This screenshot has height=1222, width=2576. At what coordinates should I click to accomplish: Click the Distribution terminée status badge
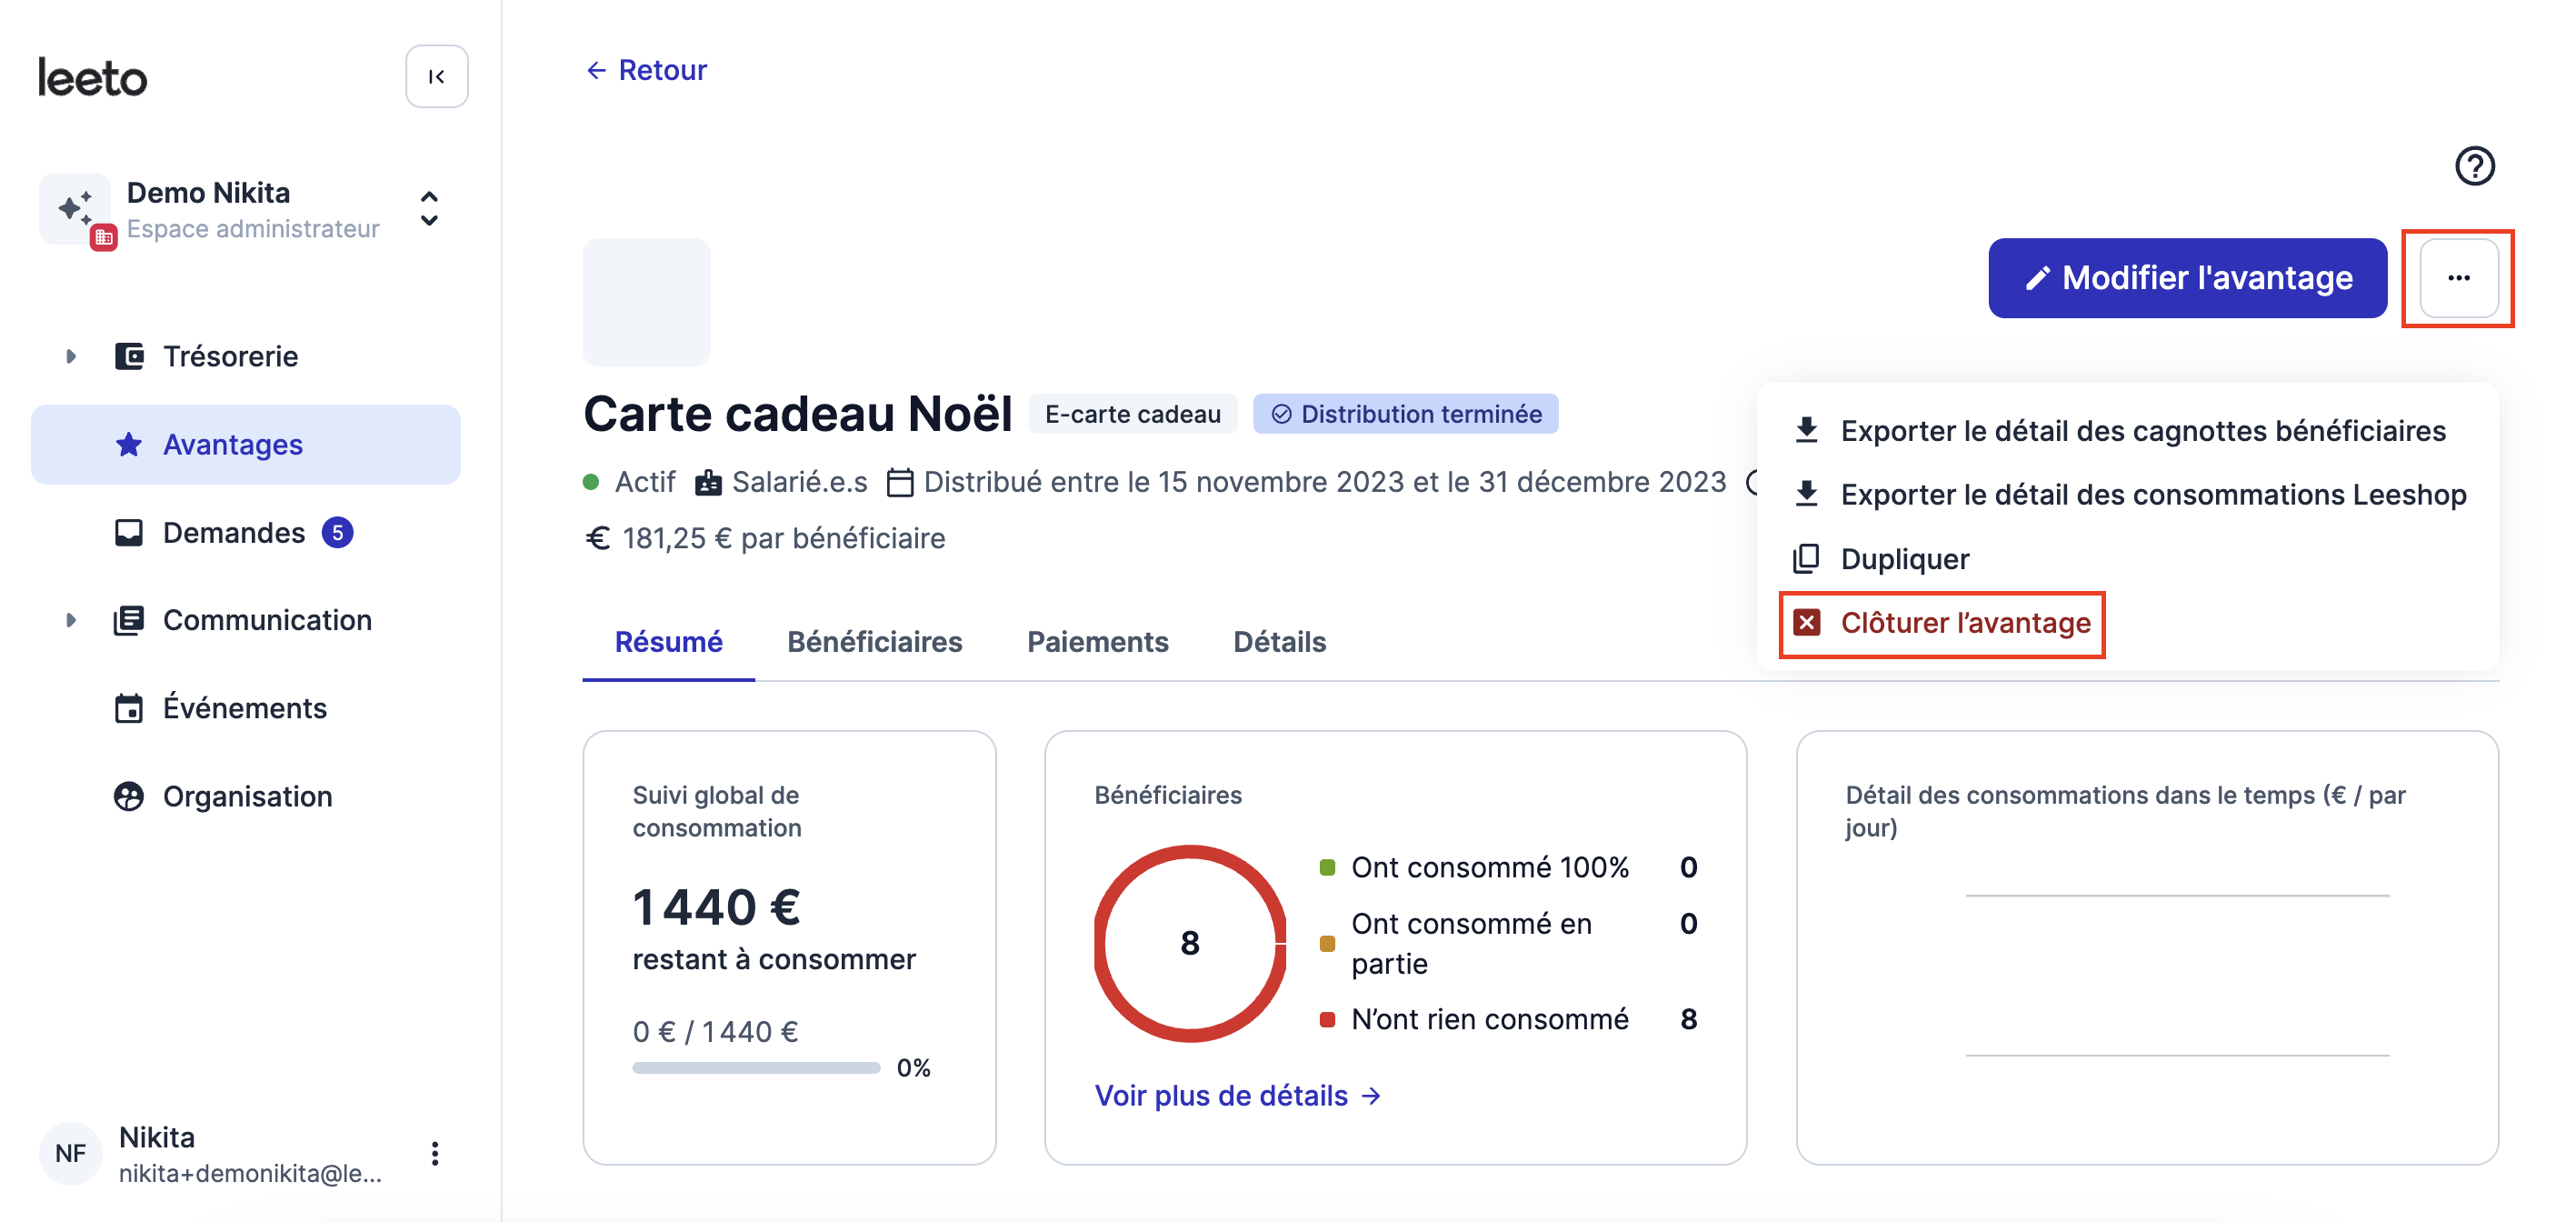[1405, 414]
